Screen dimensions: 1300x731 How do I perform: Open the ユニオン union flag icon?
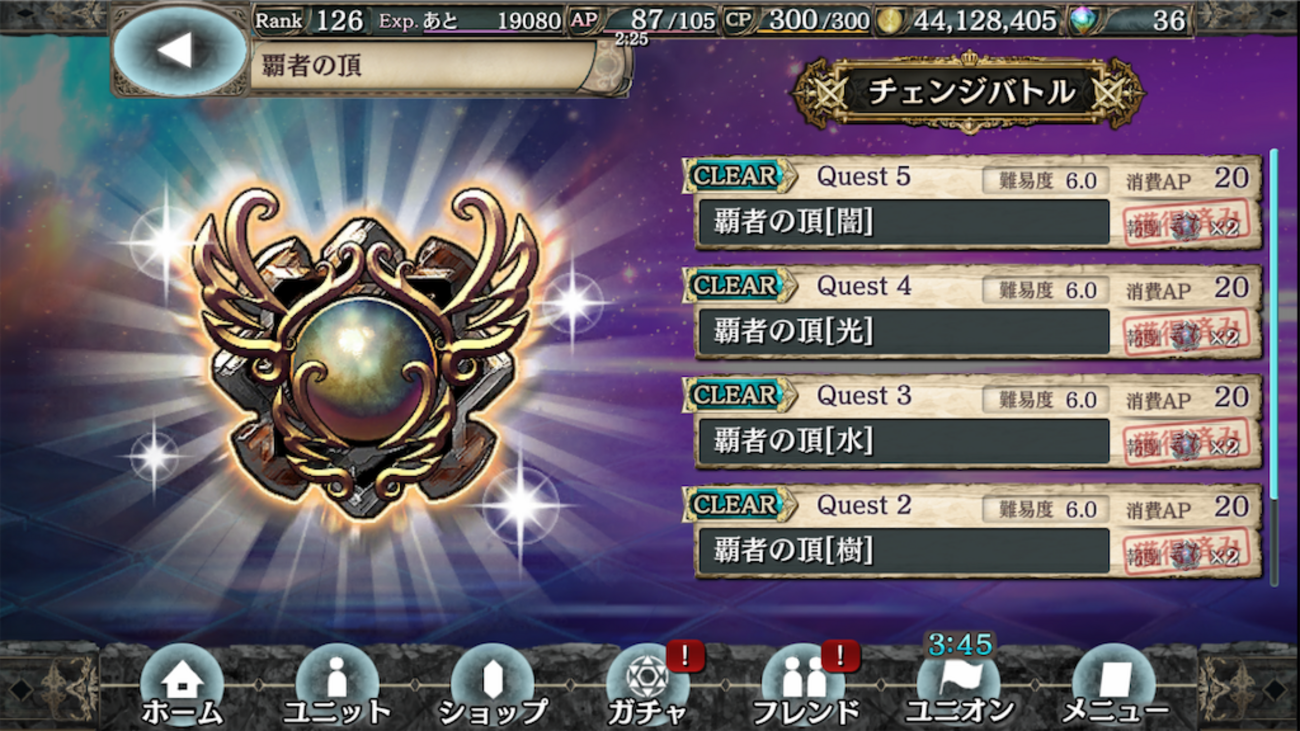(959, 685)
